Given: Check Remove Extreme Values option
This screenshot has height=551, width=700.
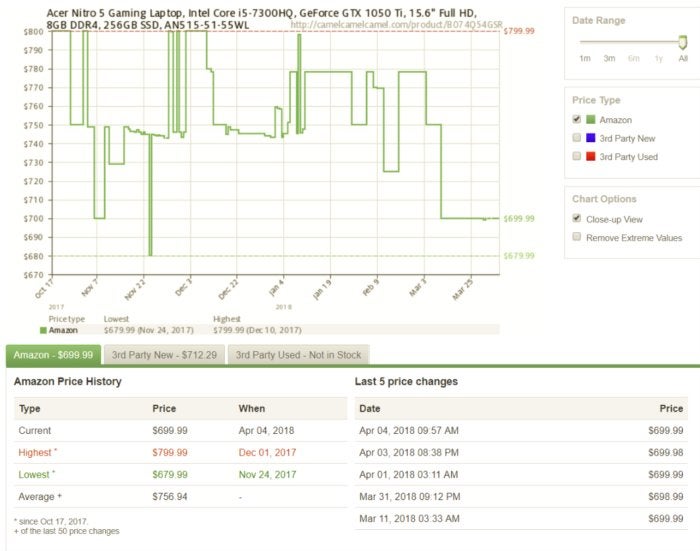Looking at the screenshot, I should pos(576,237).
